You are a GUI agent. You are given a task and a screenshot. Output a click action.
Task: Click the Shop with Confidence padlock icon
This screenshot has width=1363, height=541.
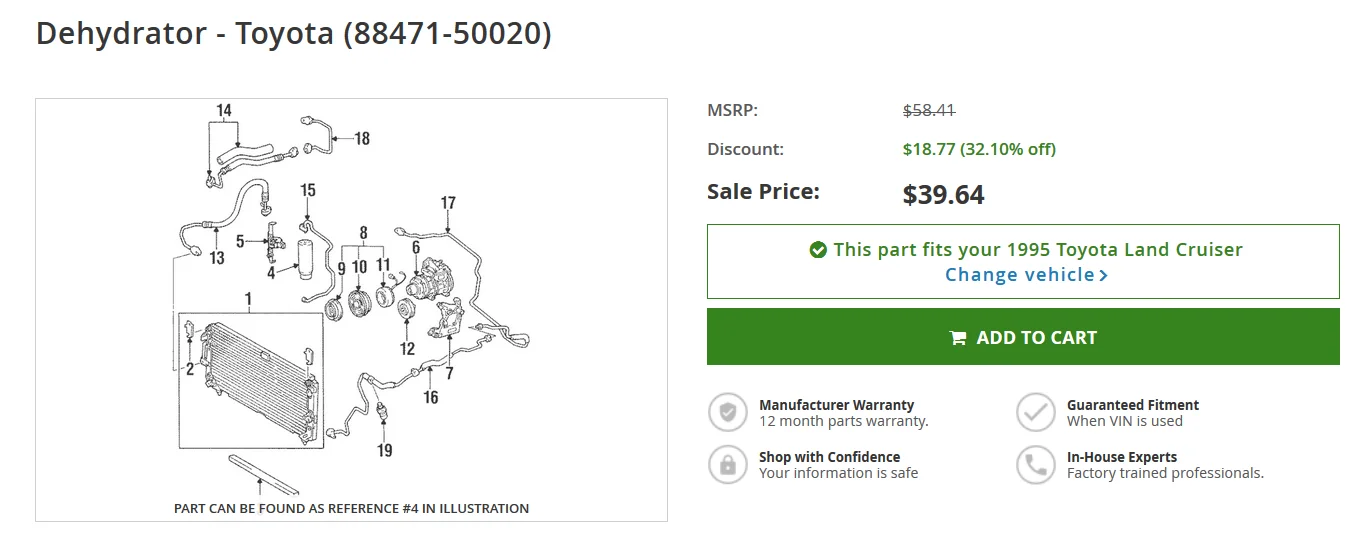728,464
